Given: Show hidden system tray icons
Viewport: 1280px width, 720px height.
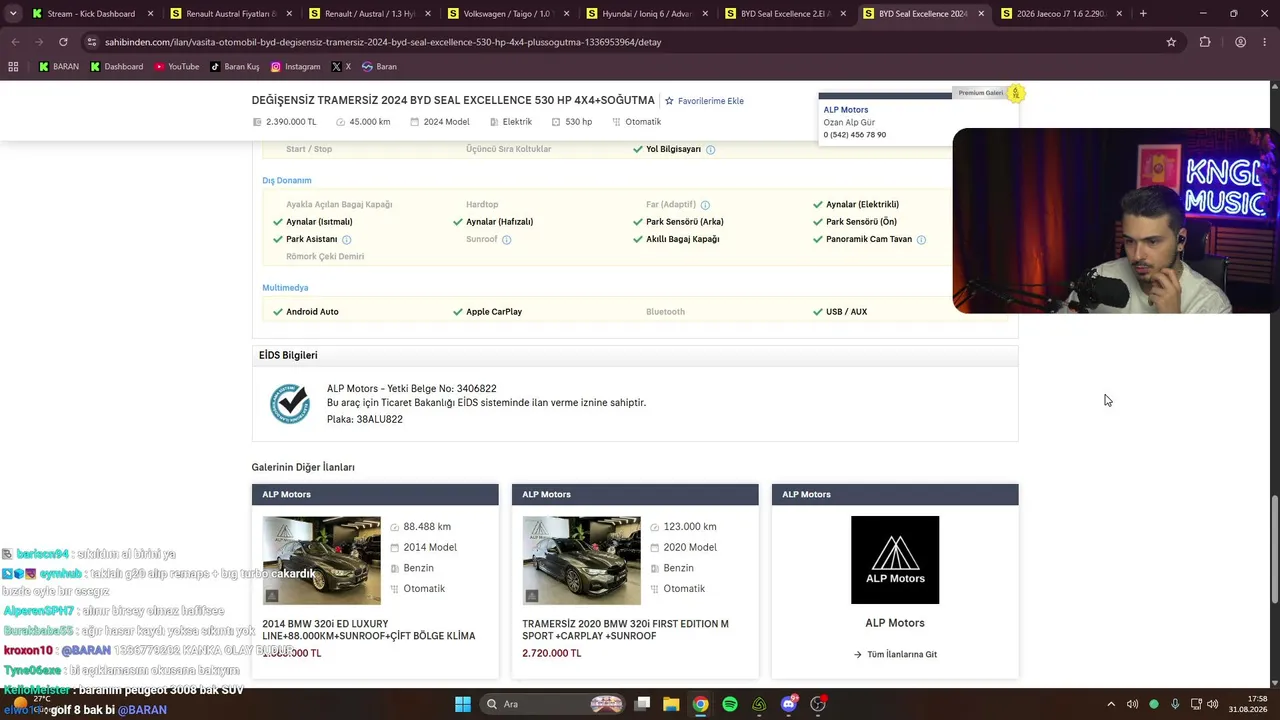Looking at the screenshot, I should [x=1111, y=704].
